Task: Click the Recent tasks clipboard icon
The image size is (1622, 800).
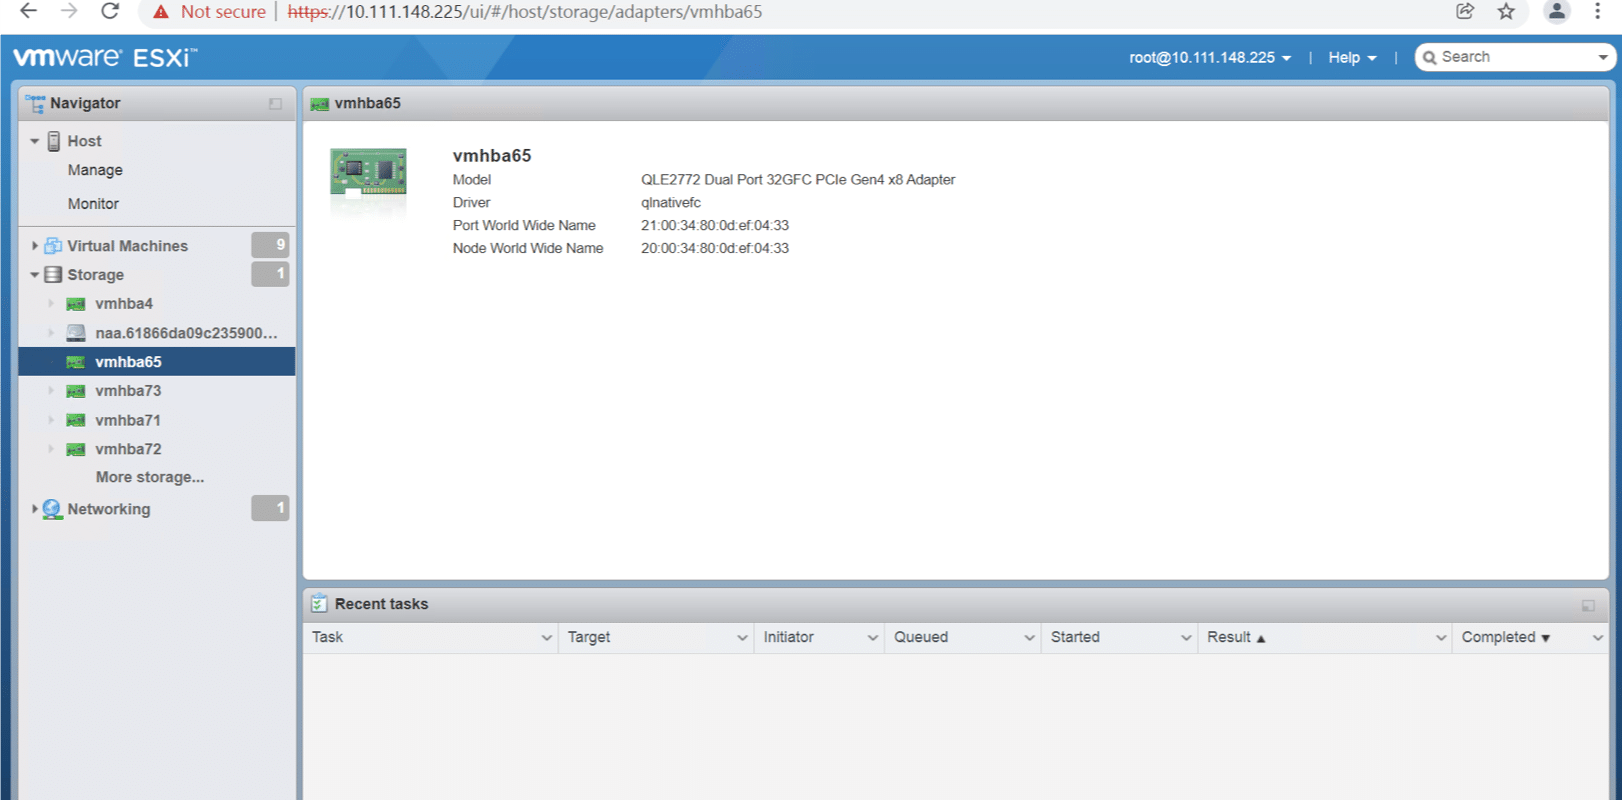Action: click(x=319, y=604)
